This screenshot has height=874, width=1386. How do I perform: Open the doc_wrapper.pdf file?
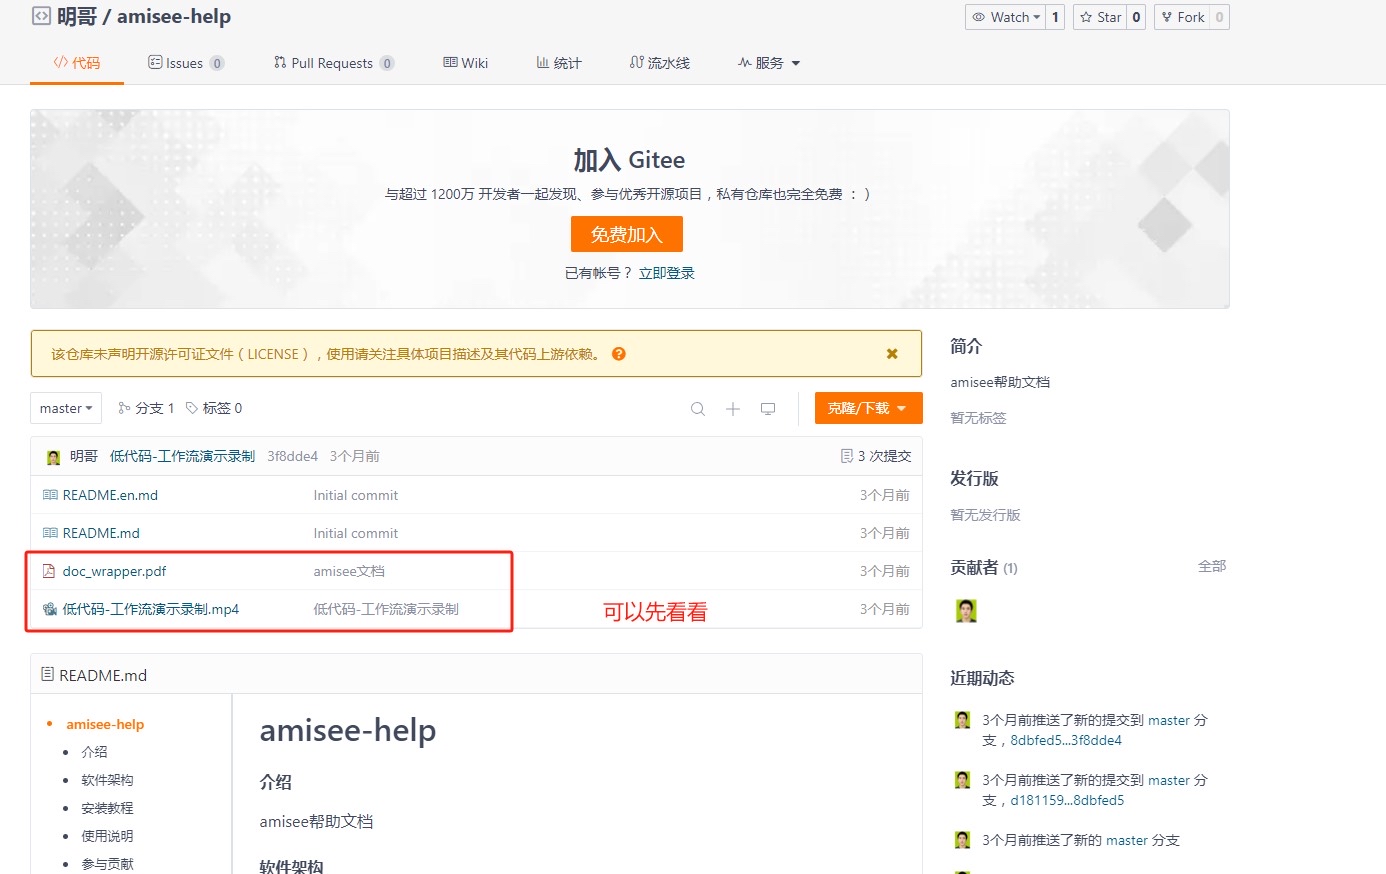(114, 571)
